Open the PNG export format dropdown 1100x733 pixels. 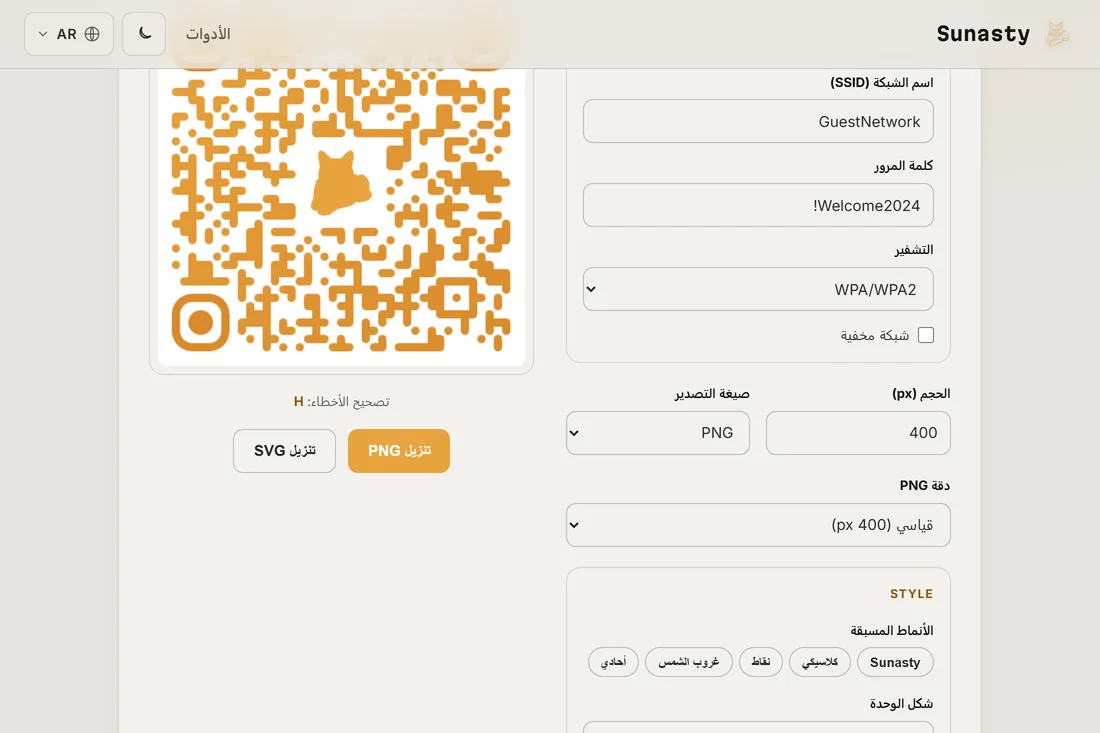(x=658, y=433)
